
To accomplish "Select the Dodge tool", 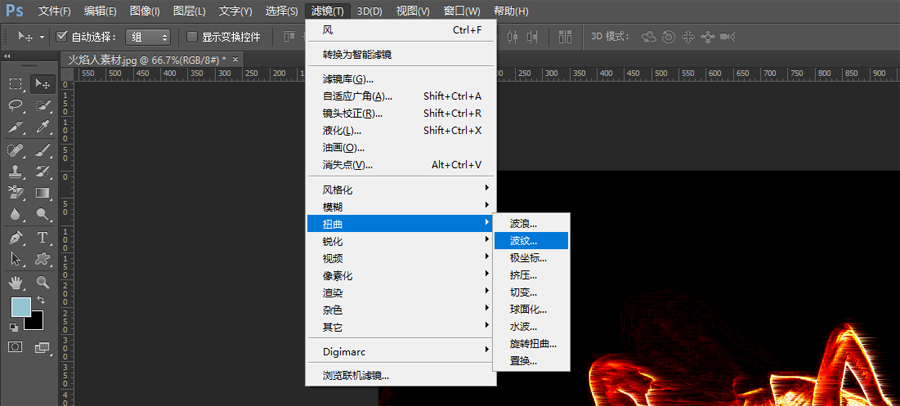I will click(x=42, y=214).
